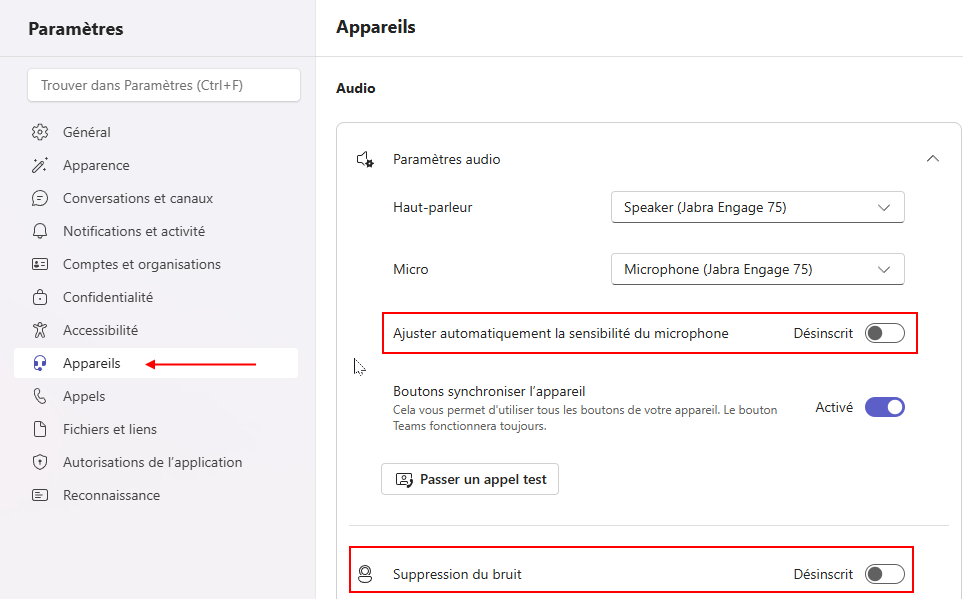The height and width of the screenshot is (599, 963).
Task: Select the Appareils settings entry
Action: coord(156,363)
